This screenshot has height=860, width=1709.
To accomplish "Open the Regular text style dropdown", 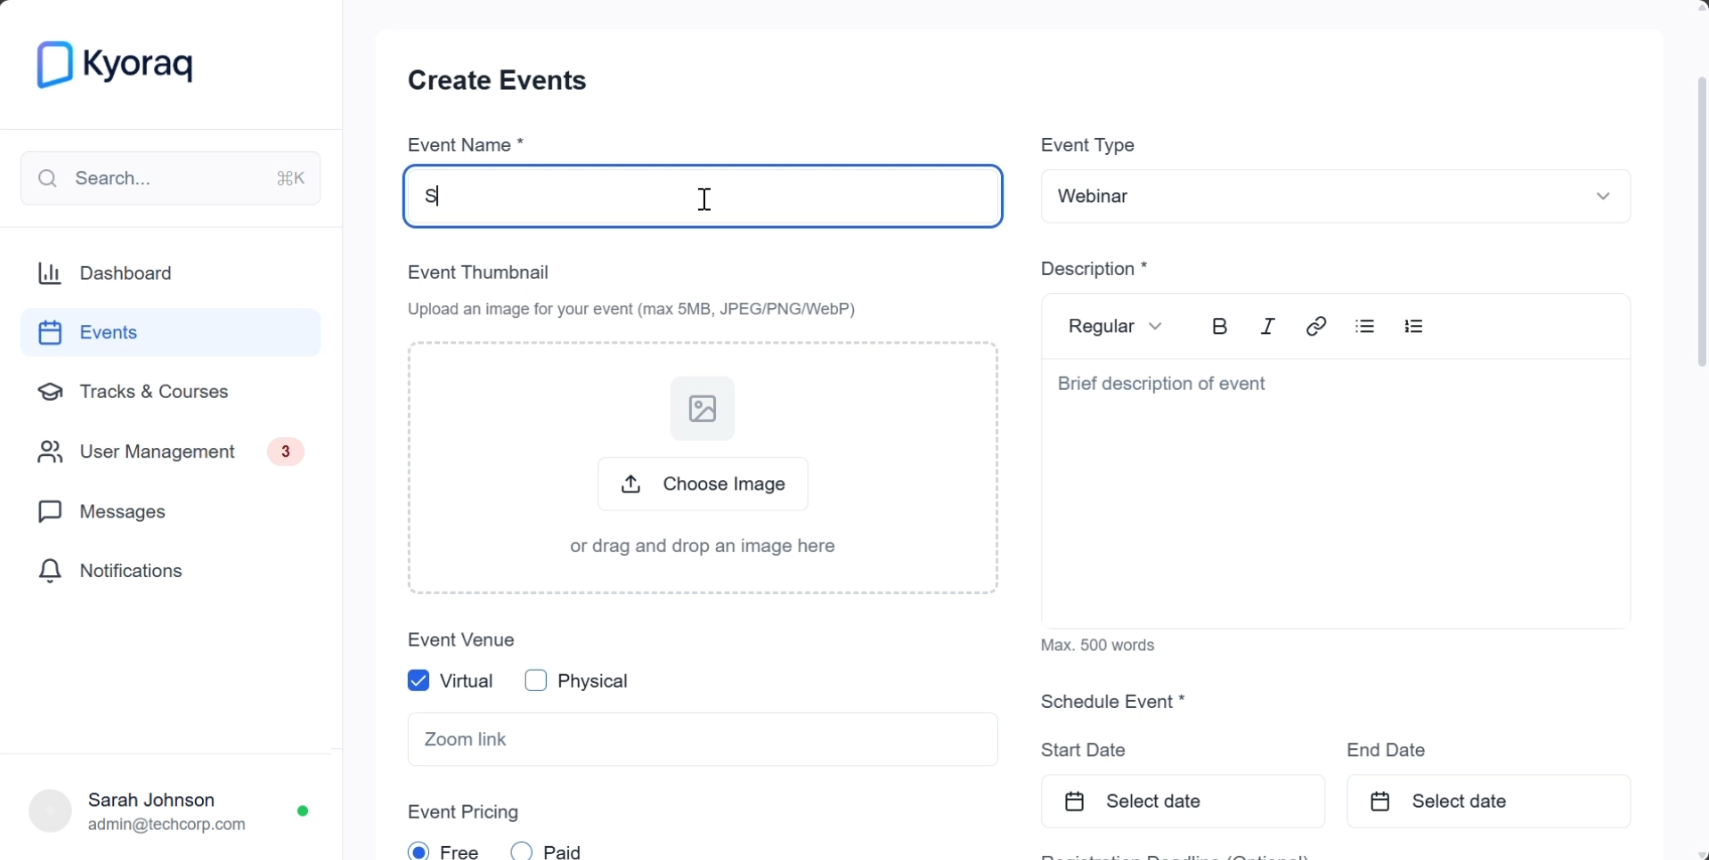I will (1113, 326).
